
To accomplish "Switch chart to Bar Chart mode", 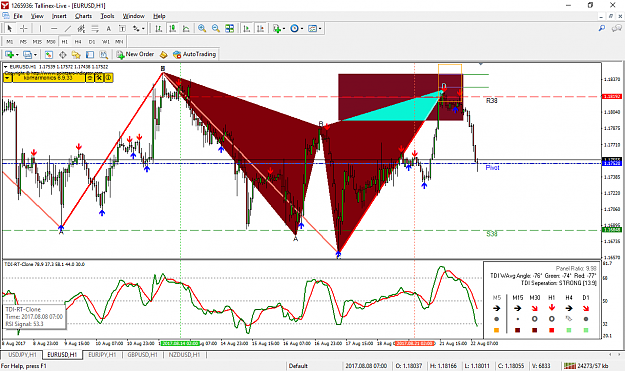I will click(159, 28).
